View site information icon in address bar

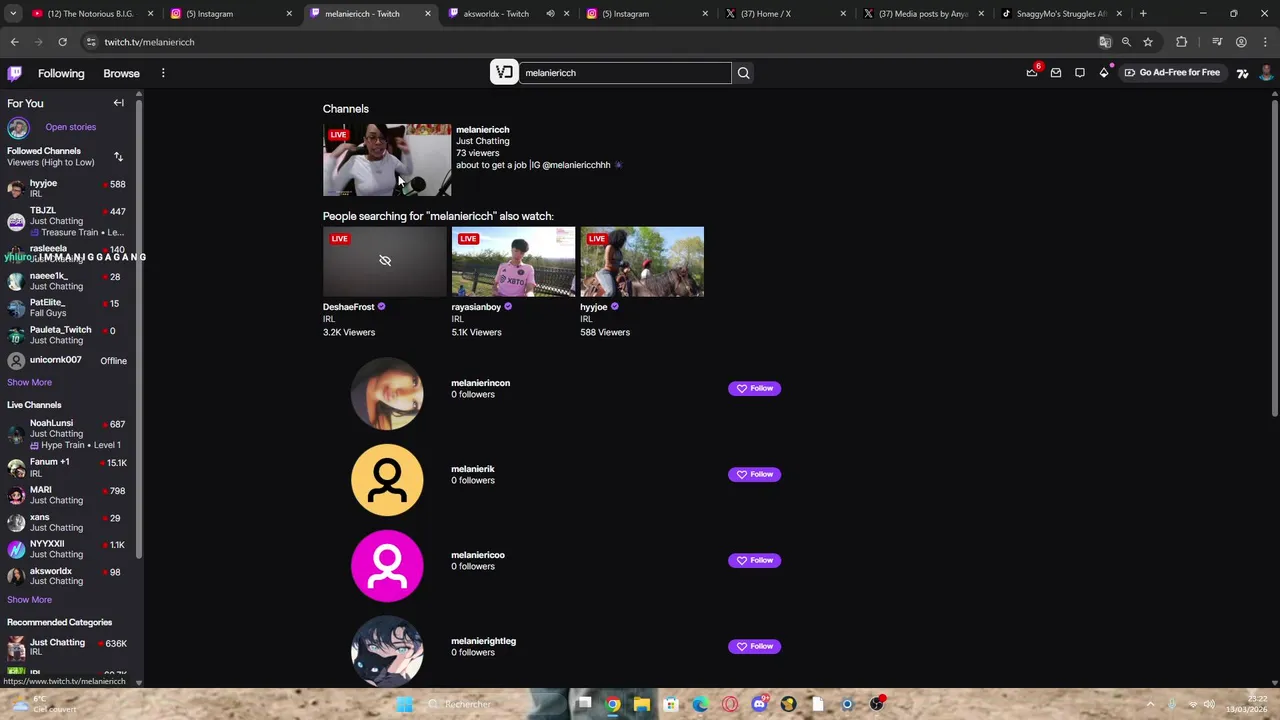[91, 42]
